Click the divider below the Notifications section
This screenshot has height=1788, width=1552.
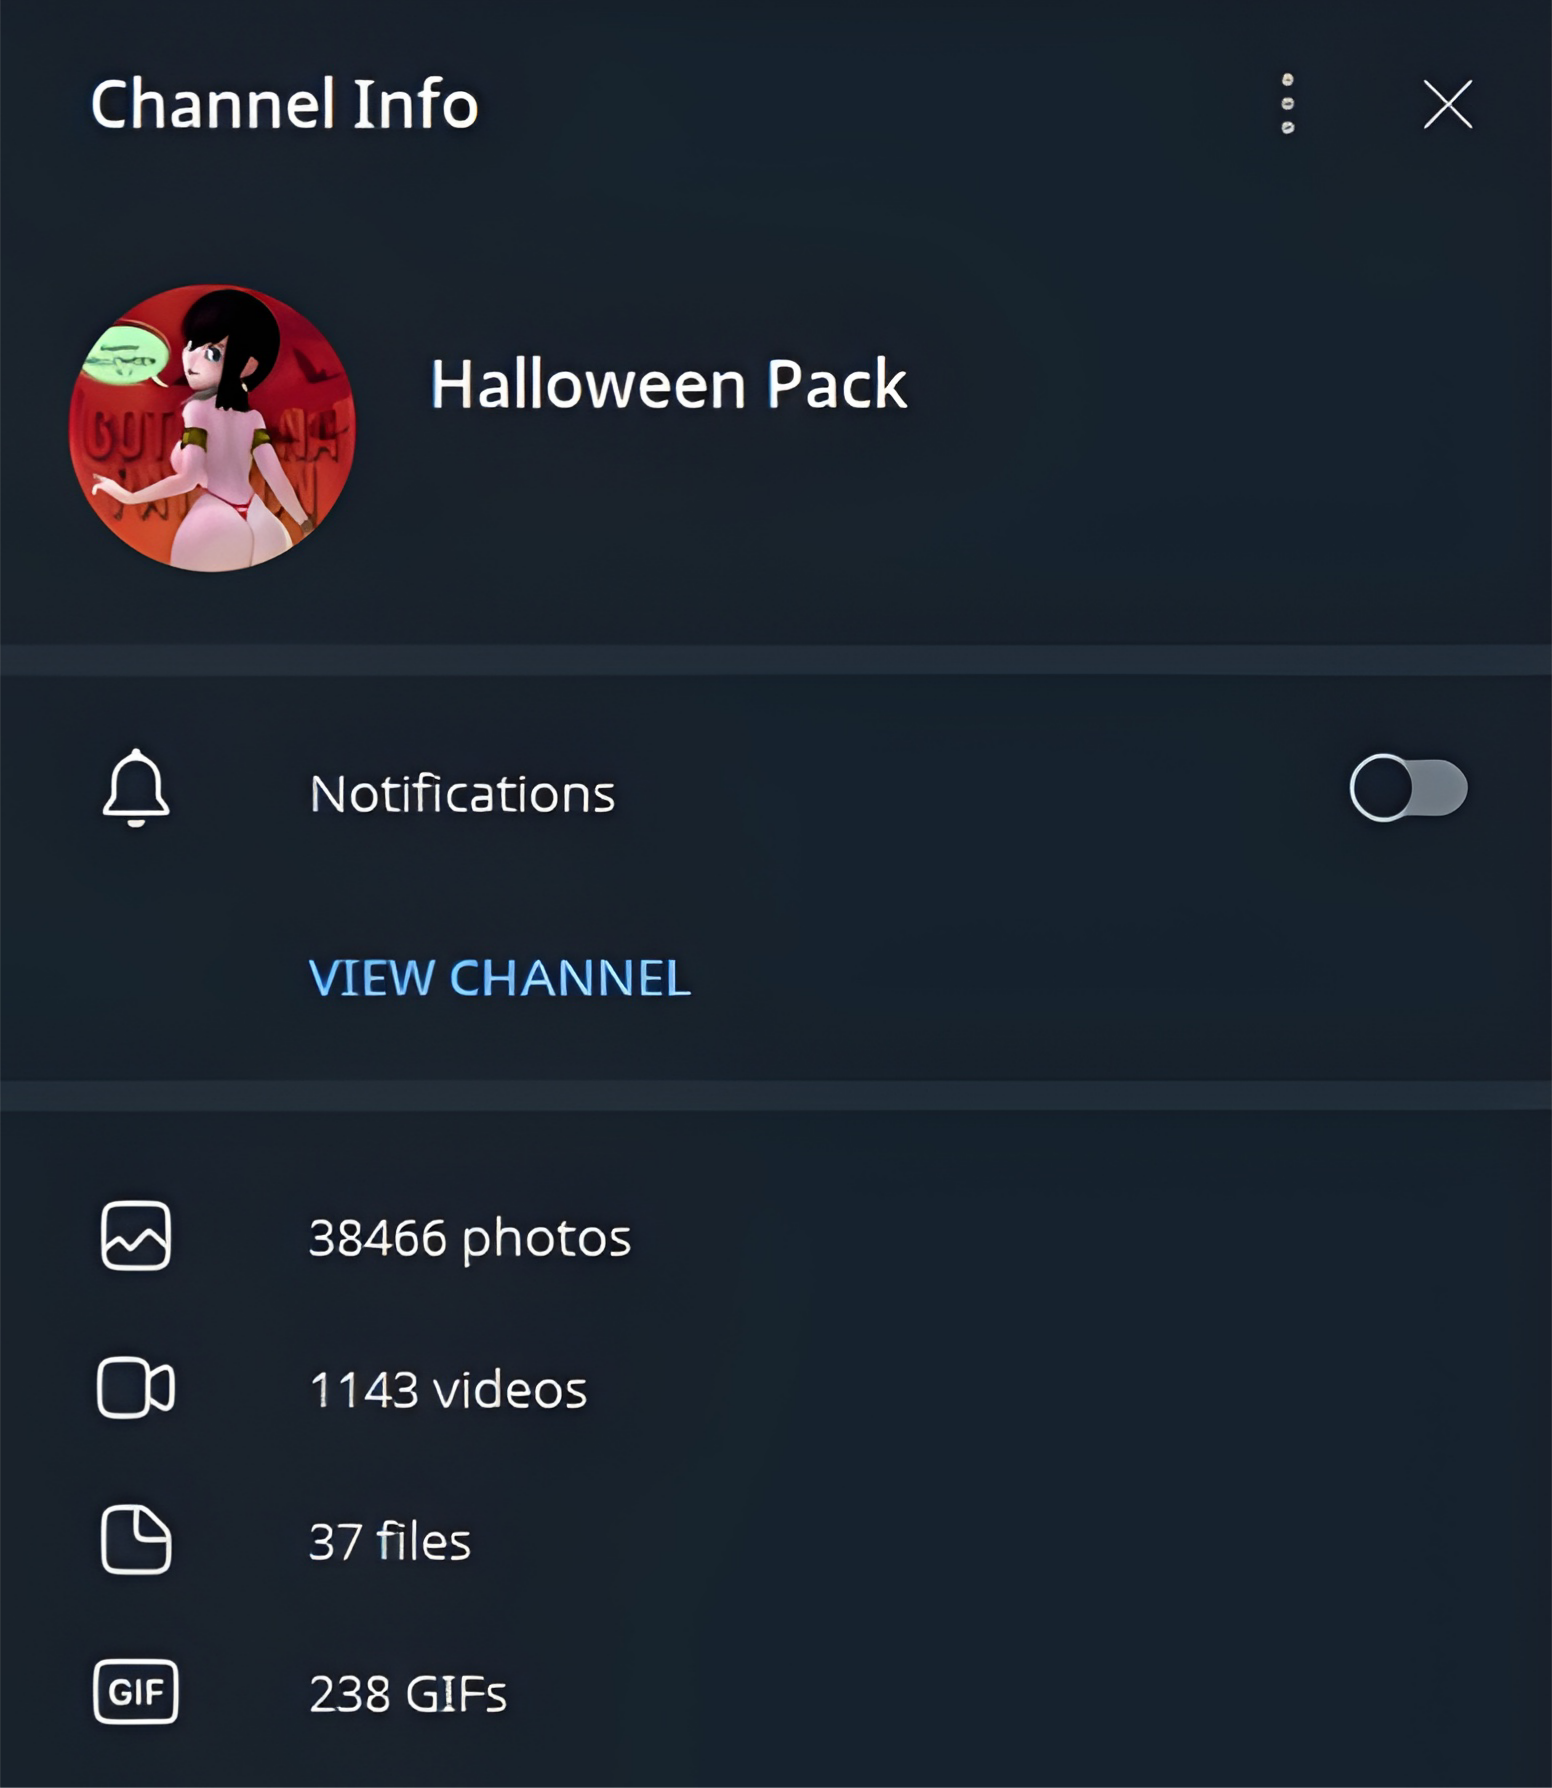click(x=776, y=1095)
